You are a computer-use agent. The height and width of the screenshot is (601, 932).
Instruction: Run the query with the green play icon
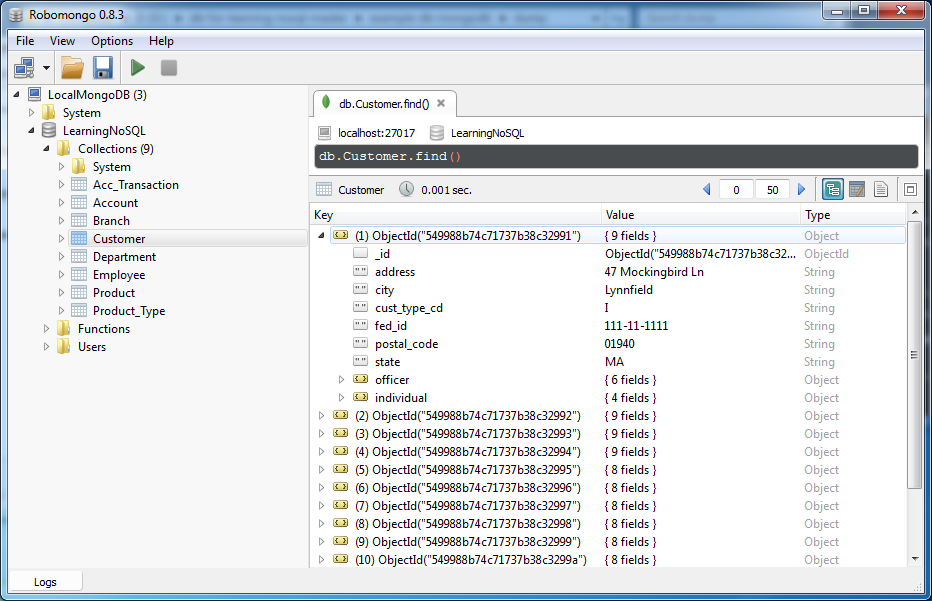pyautogui.click(x=138, y=68)
